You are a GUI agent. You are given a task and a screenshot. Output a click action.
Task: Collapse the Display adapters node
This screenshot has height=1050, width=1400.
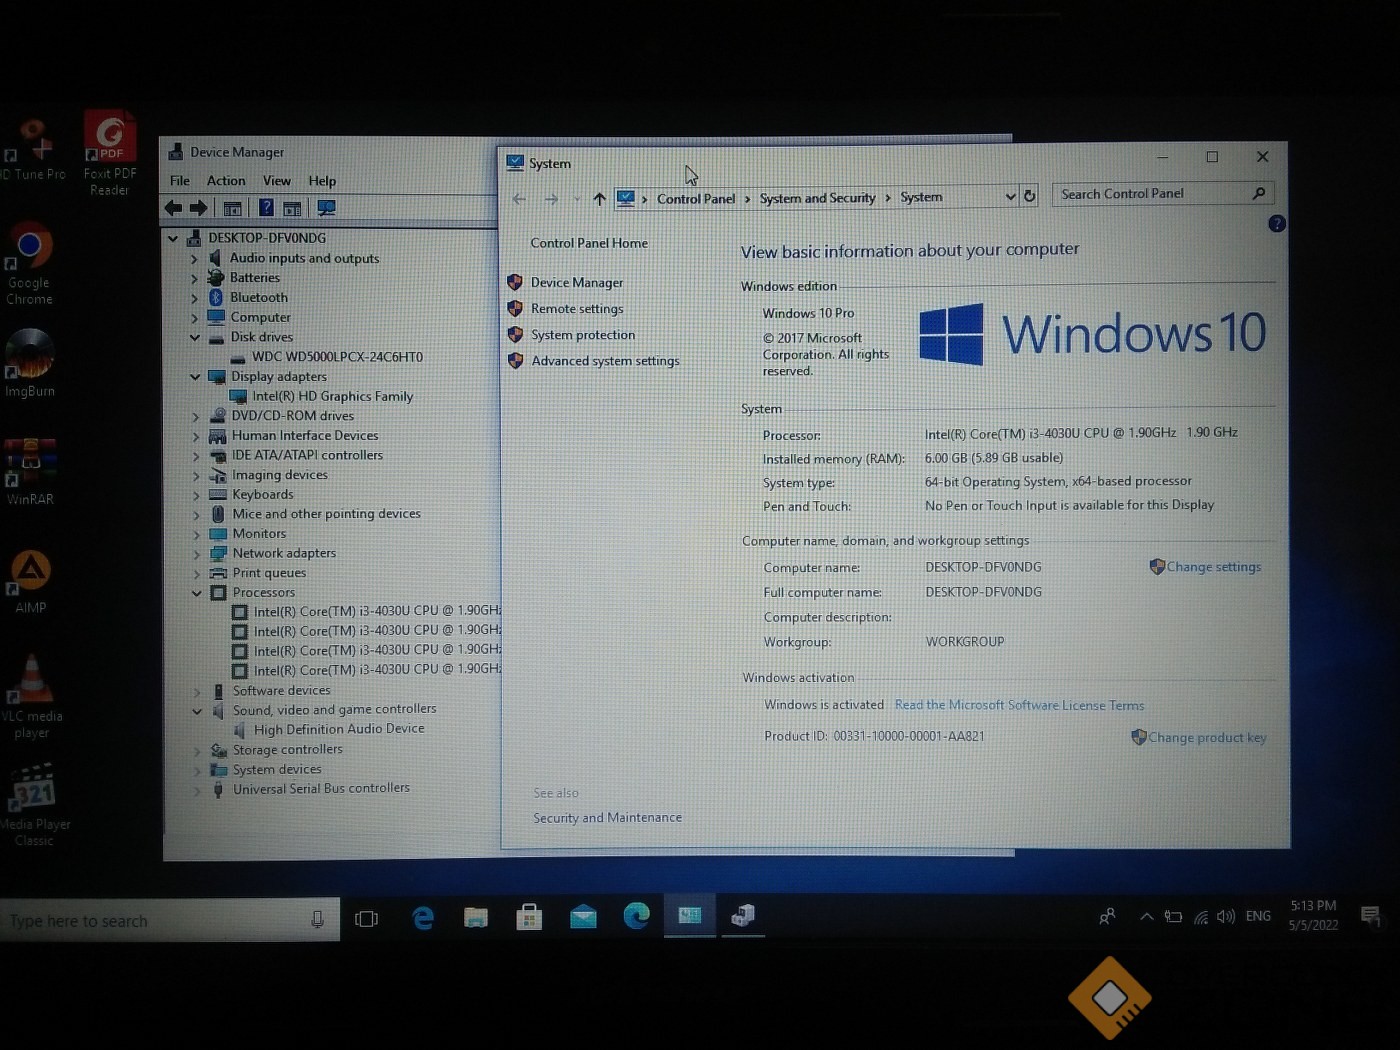coord(195,377)
